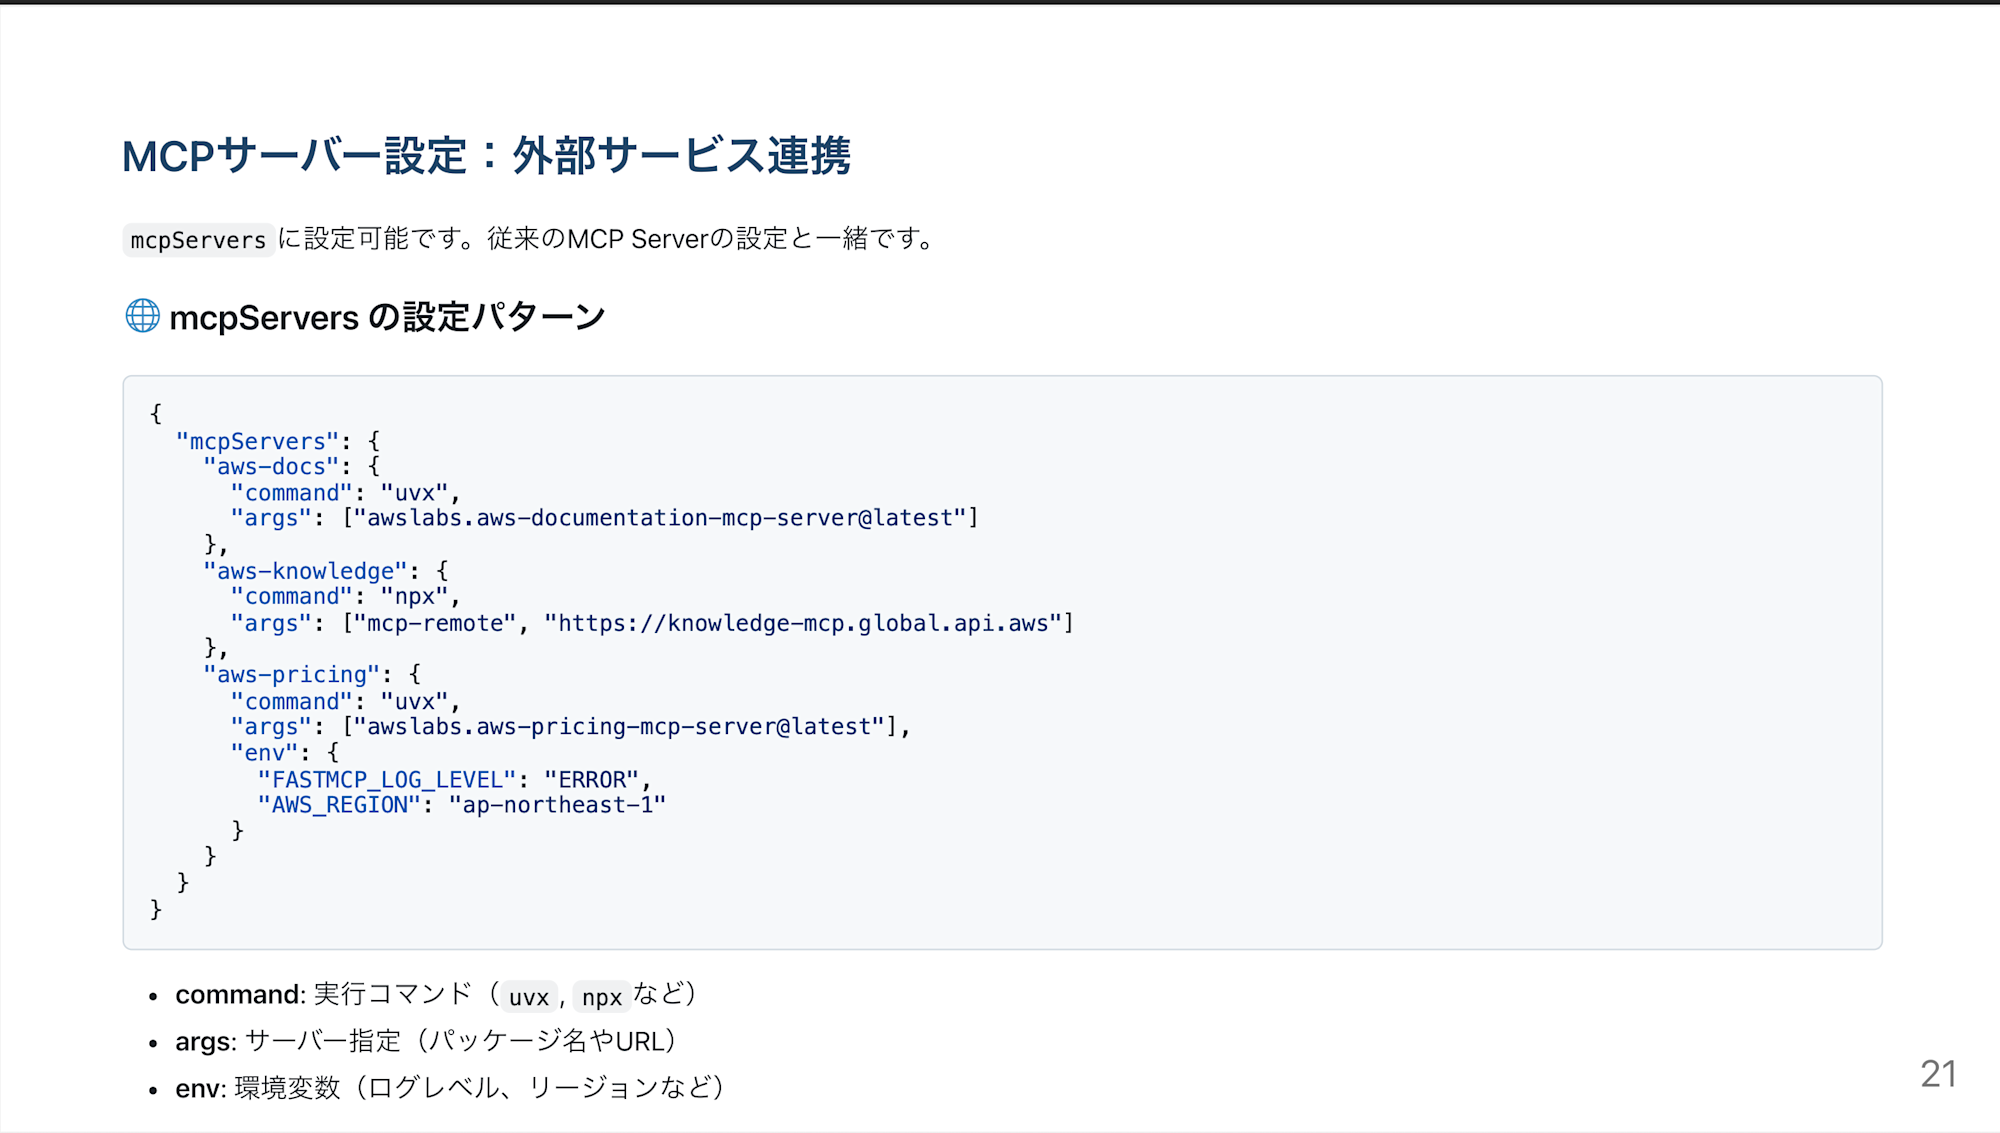Click the "ERROR" log level value

tap(591, 780)
